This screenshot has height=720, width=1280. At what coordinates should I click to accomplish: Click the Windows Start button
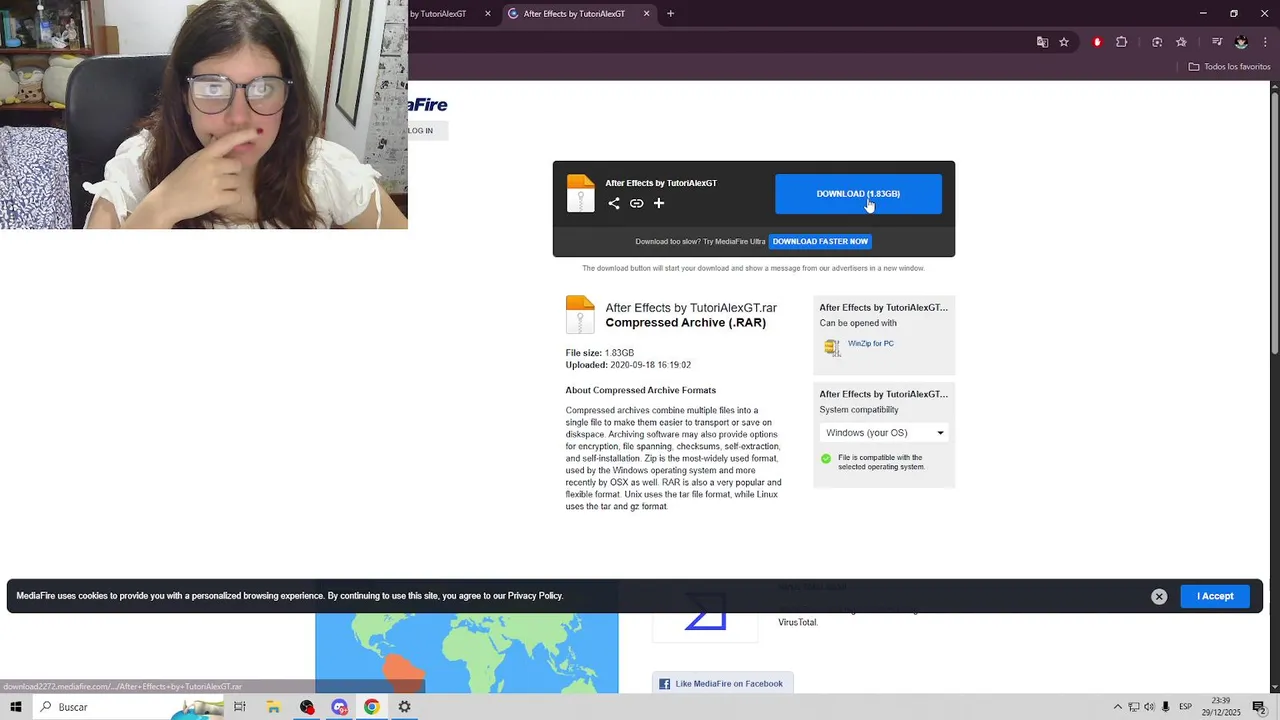pyautogui.click(x=16, y=707)
